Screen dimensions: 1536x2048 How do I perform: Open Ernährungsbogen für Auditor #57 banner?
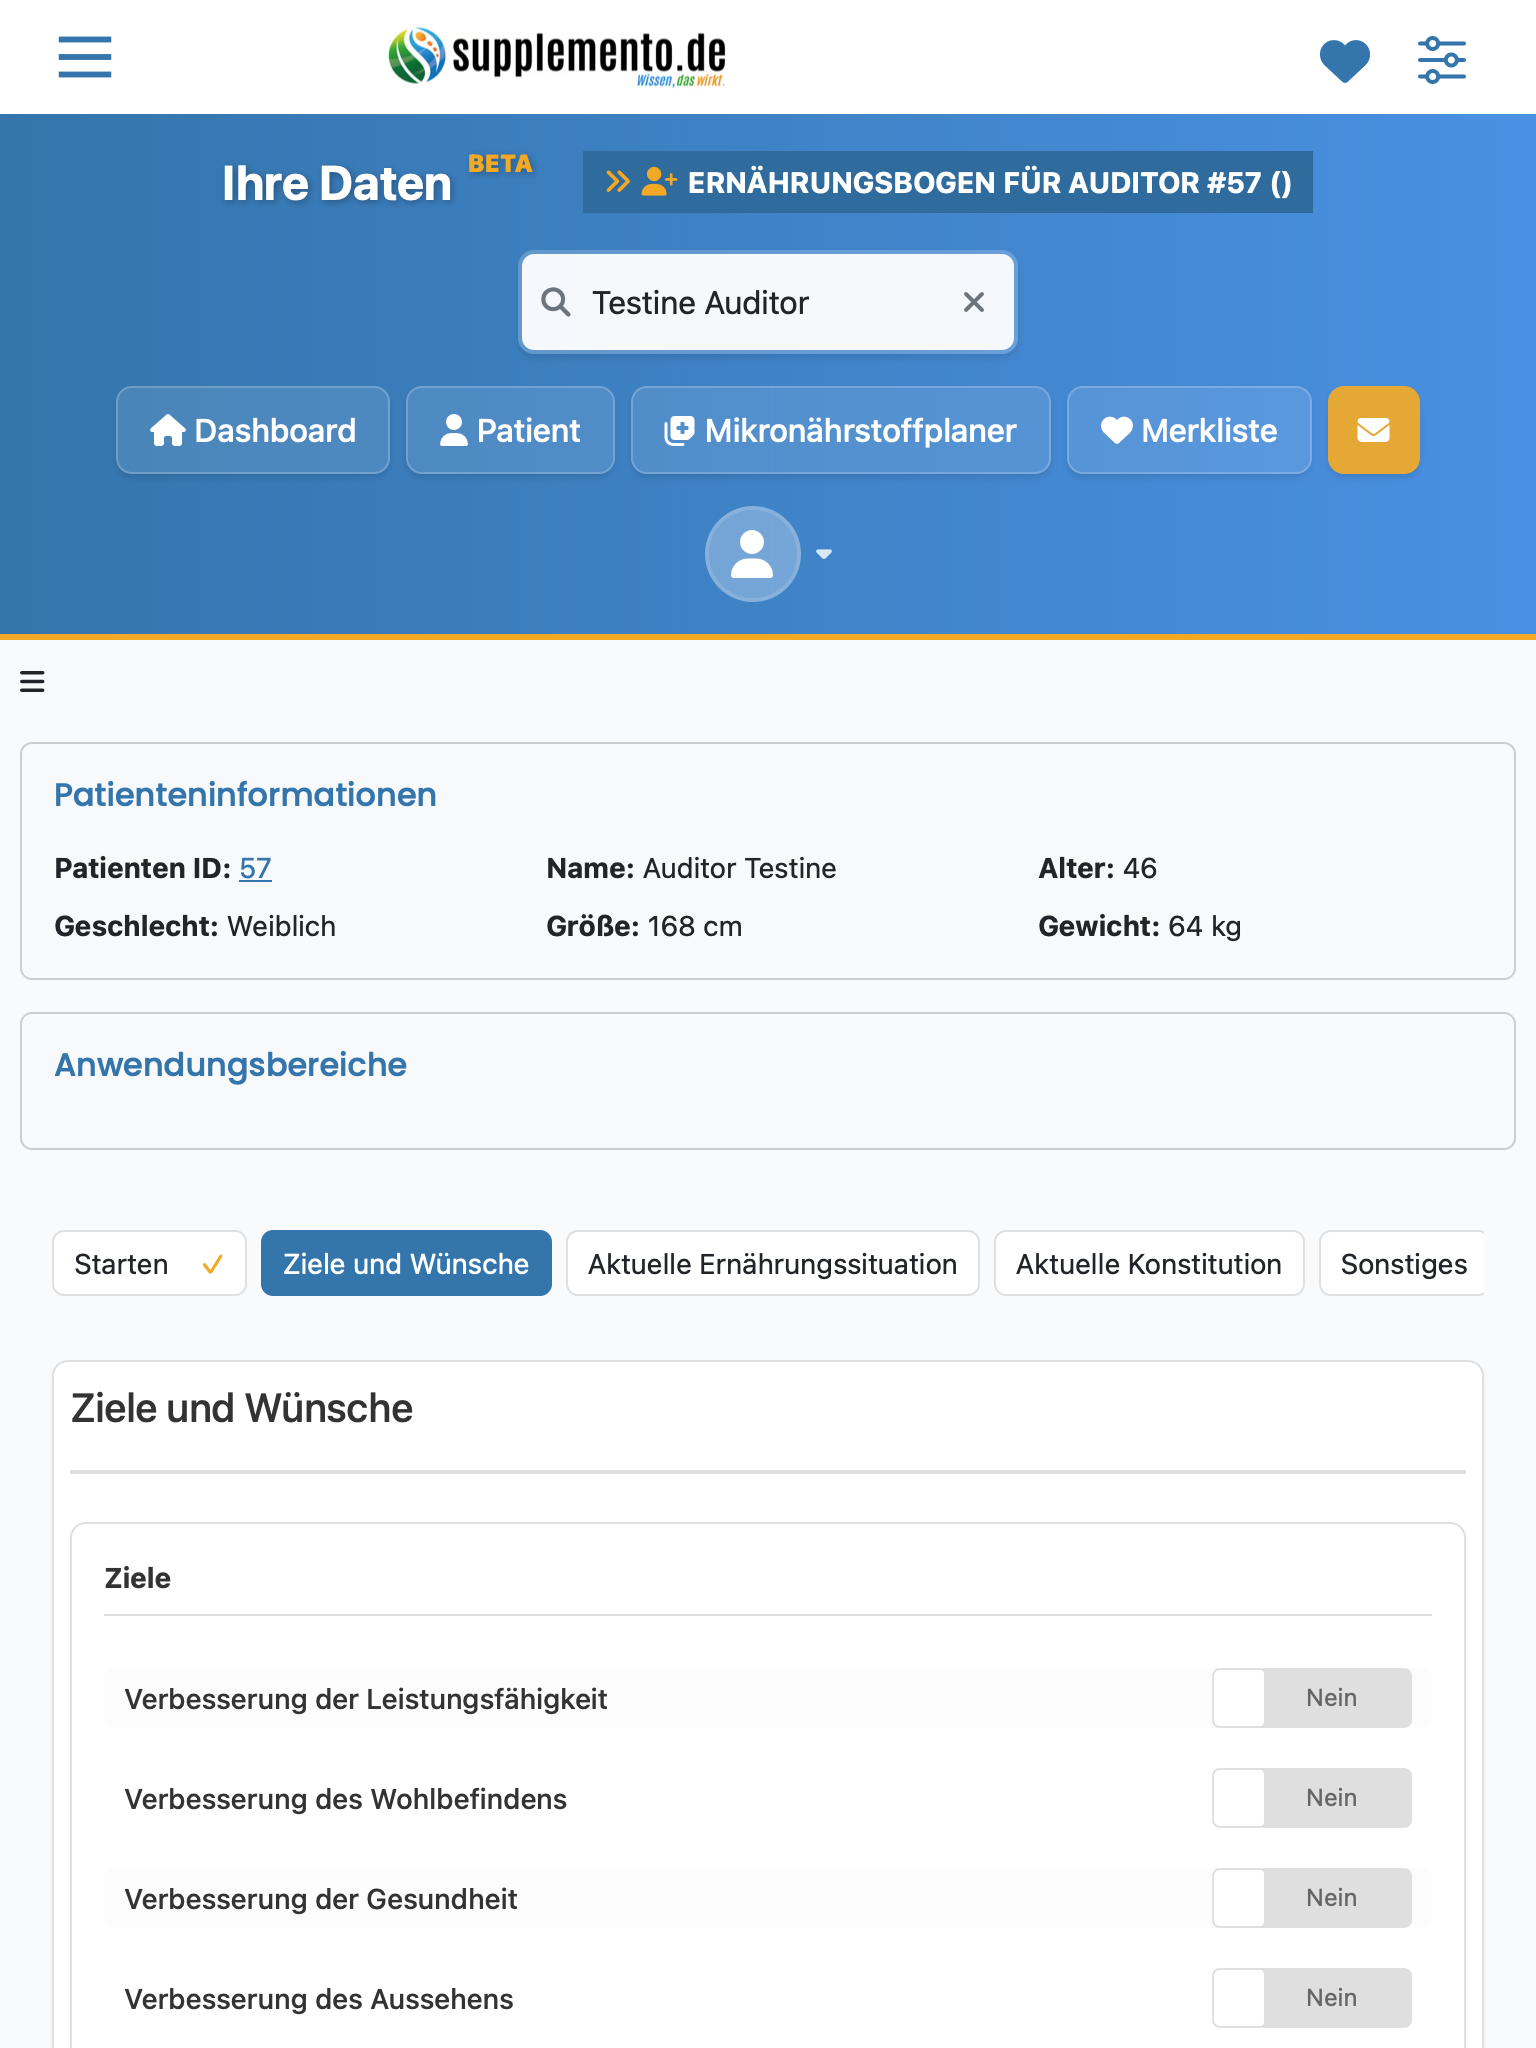948,182
